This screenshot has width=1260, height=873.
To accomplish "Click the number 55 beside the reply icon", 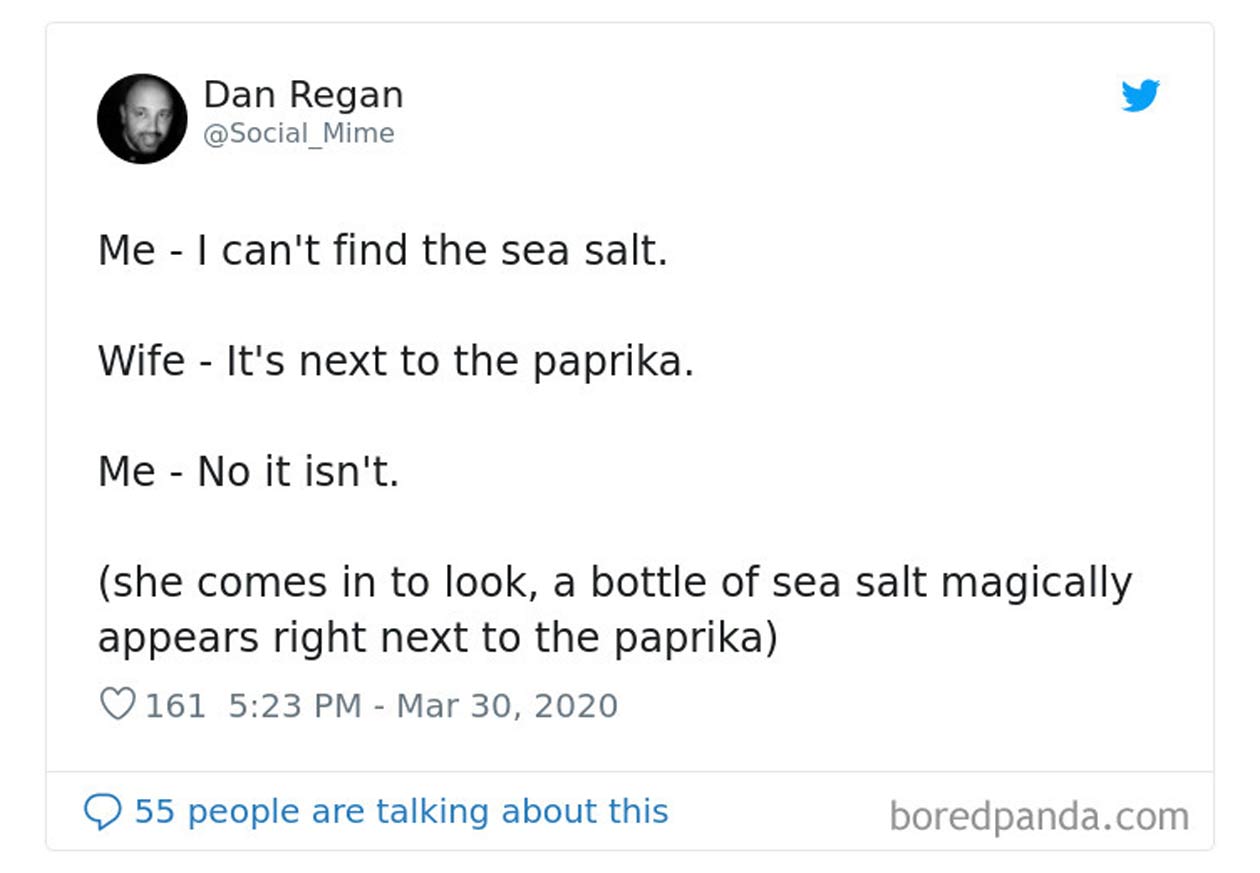I will tap(155, 811).
